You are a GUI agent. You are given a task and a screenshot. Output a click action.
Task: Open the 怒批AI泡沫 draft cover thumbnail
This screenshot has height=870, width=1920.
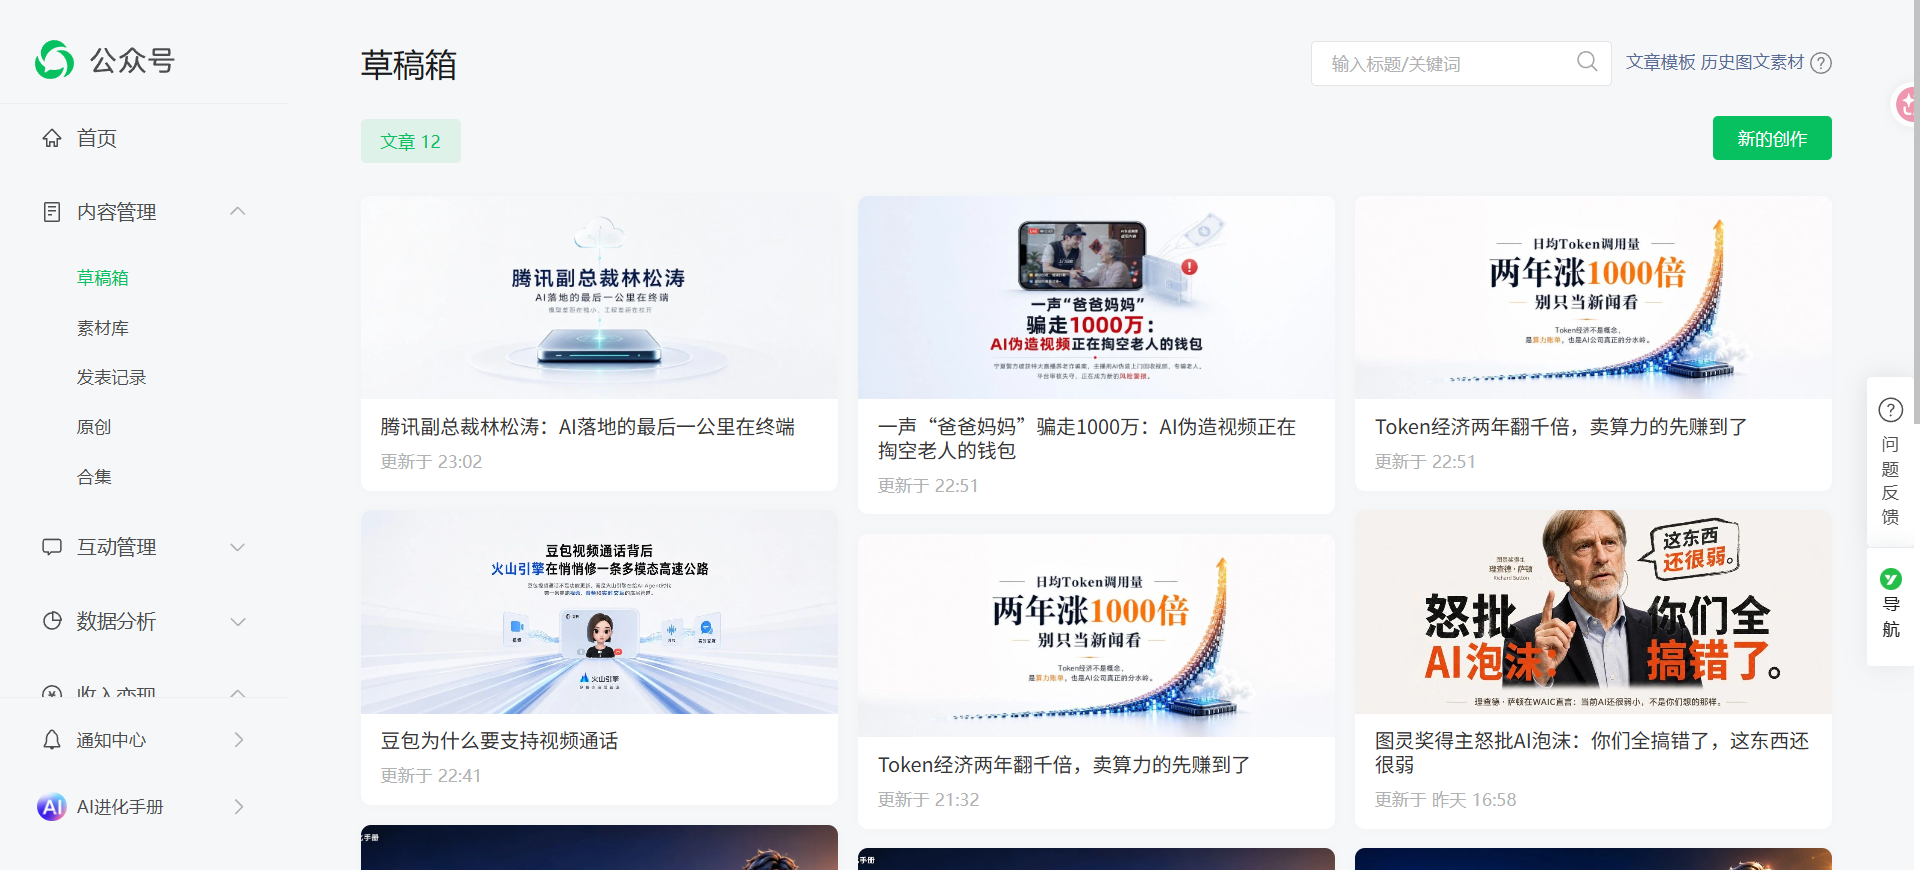coord(1593,612)
